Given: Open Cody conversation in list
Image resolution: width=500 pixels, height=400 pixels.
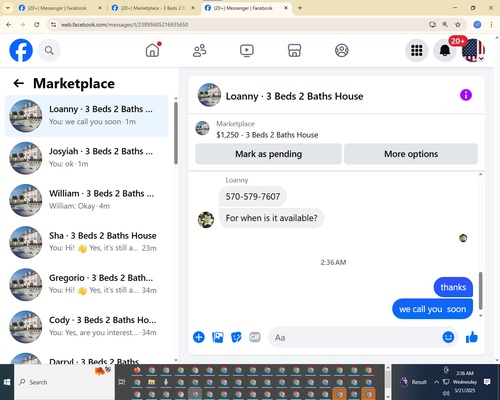Looking at the screenshot, I should click(x=86, y=327).
